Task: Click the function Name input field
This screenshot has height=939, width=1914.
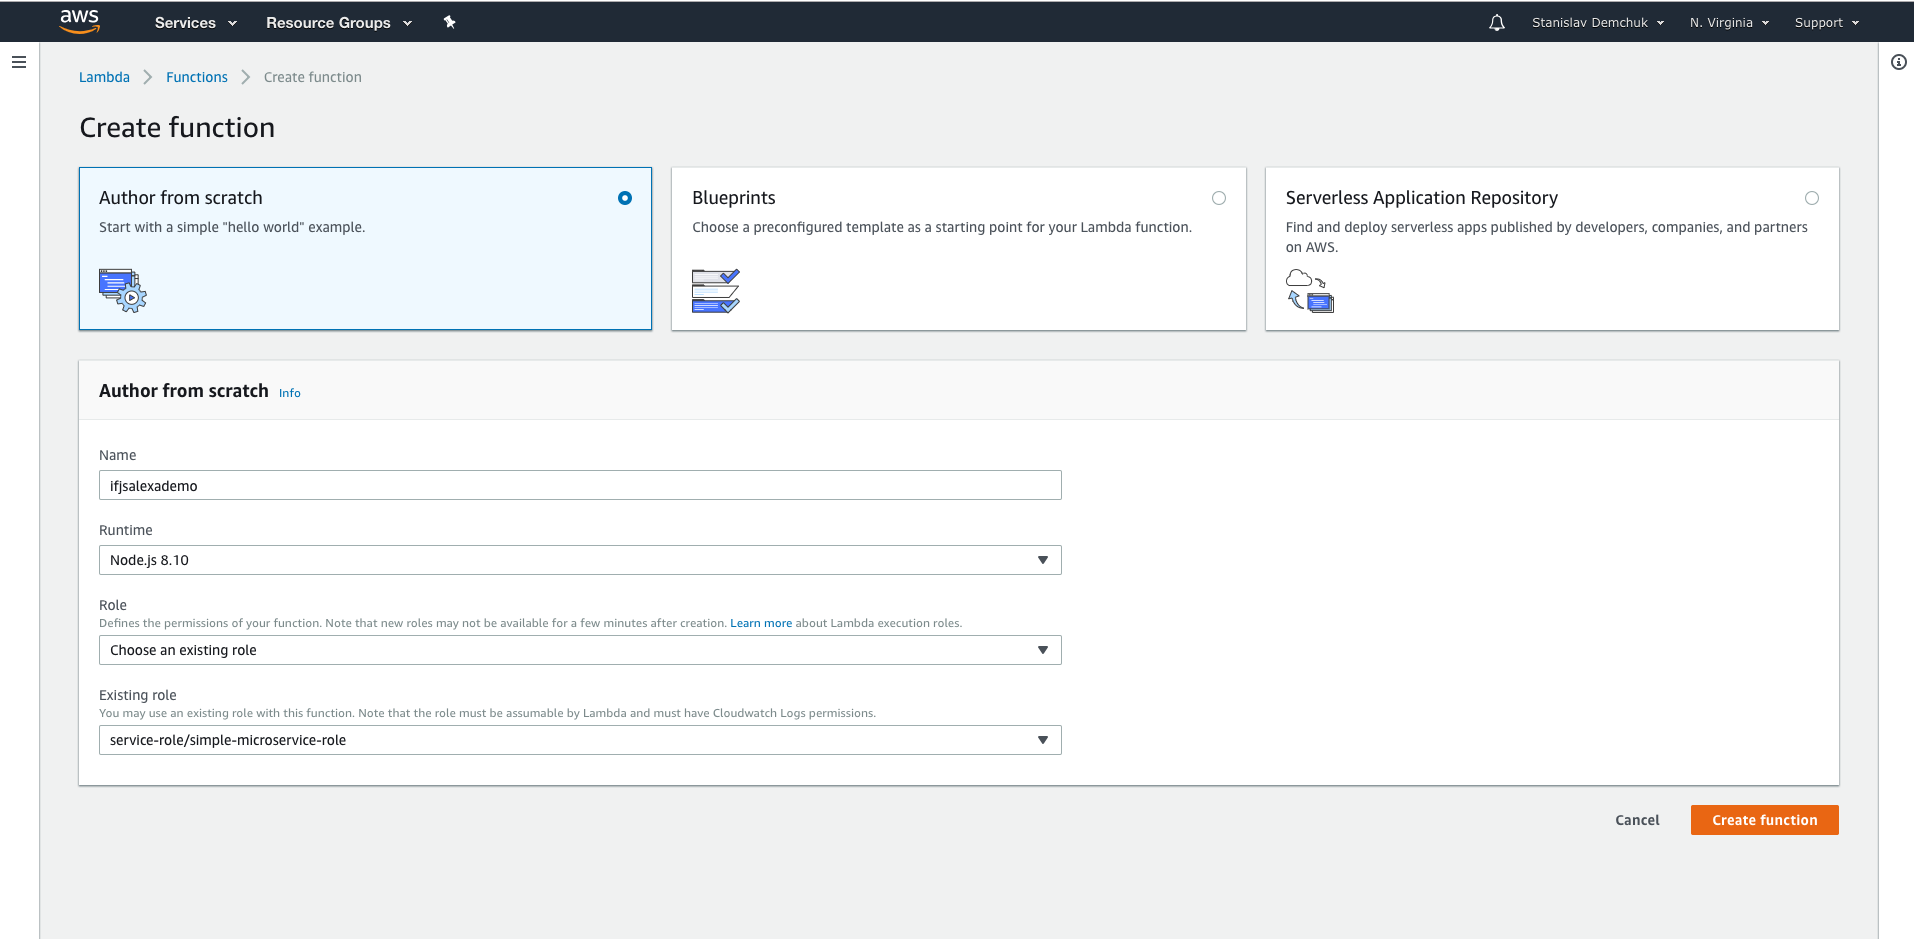Action: 580,486
